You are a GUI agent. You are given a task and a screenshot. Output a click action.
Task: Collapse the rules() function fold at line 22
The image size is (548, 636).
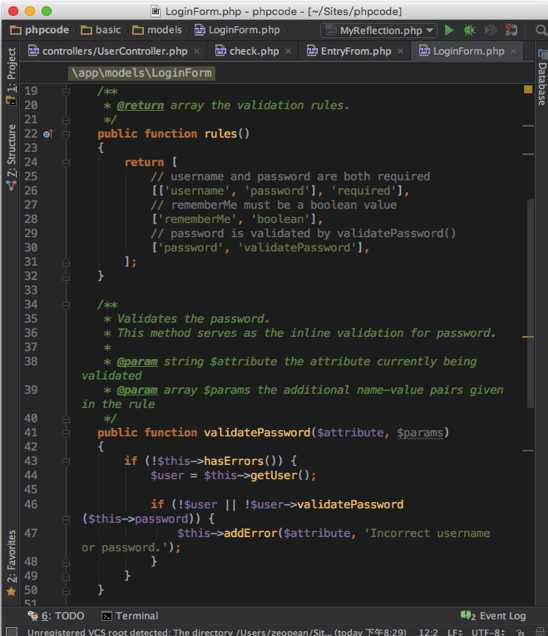[67, 134]
